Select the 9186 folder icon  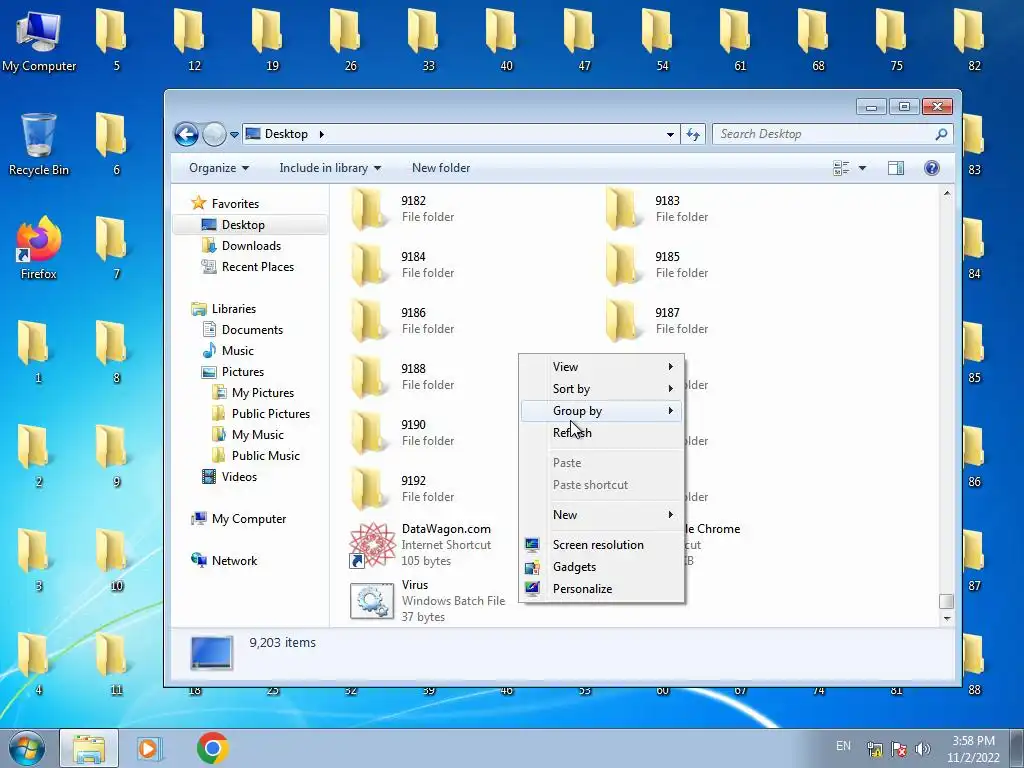coord(367,321)
